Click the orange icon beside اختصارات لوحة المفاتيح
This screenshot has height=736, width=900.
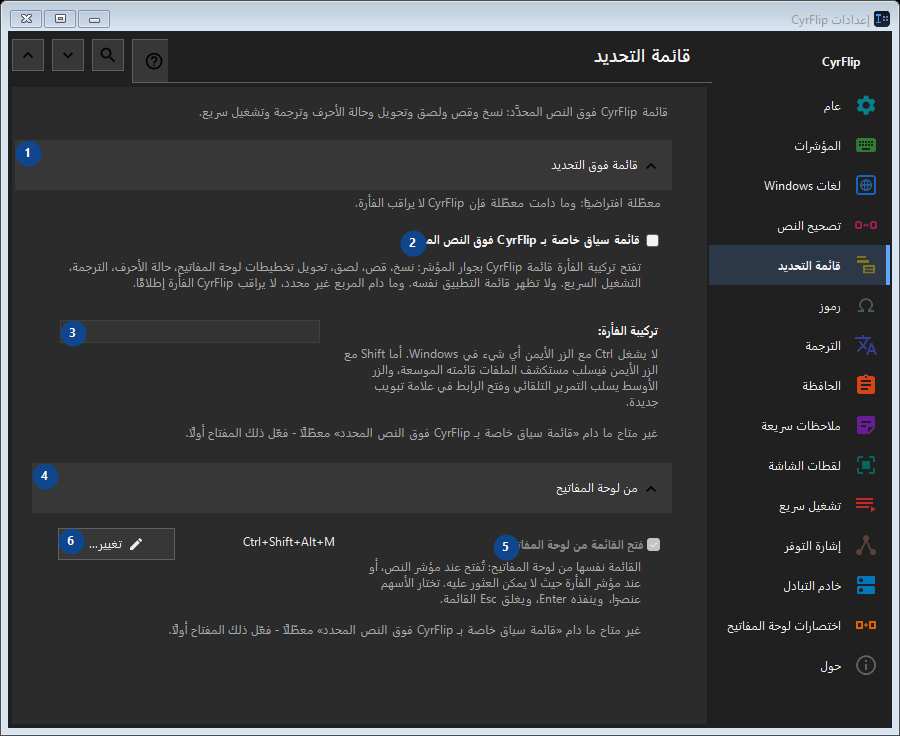[x=866, y=625]
